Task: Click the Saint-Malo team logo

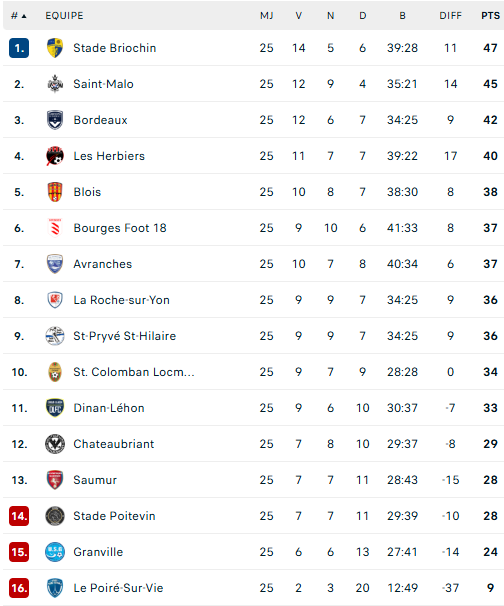Action: (x=54, y=84)
